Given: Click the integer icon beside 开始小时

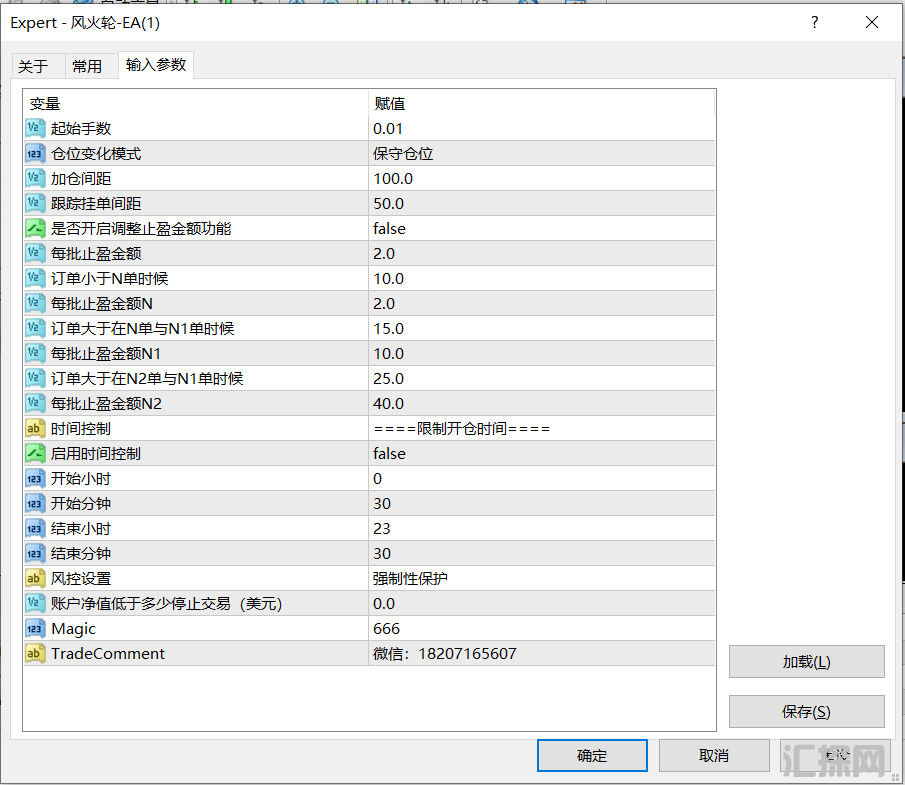Looking at the screenshot, I should [35, 479].
